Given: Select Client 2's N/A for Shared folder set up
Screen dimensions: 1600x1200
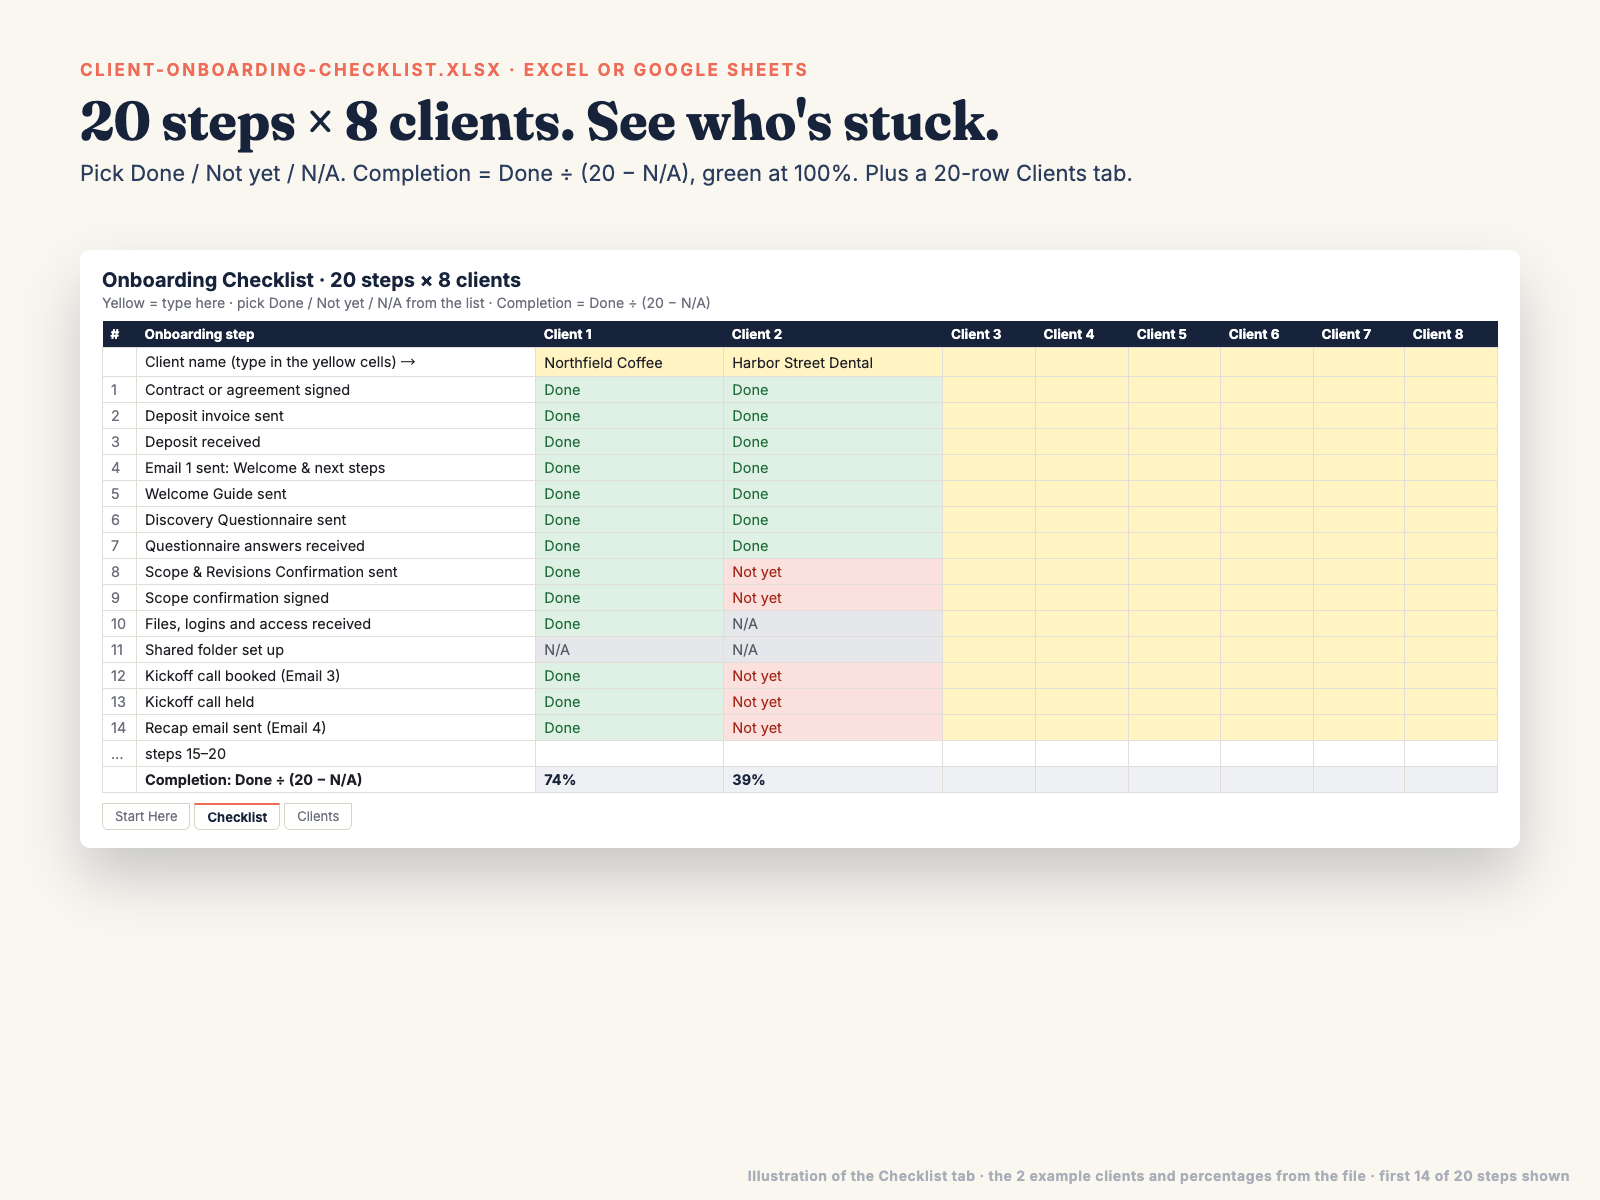Looking at the screenshot, I should [x=833, y=650].
